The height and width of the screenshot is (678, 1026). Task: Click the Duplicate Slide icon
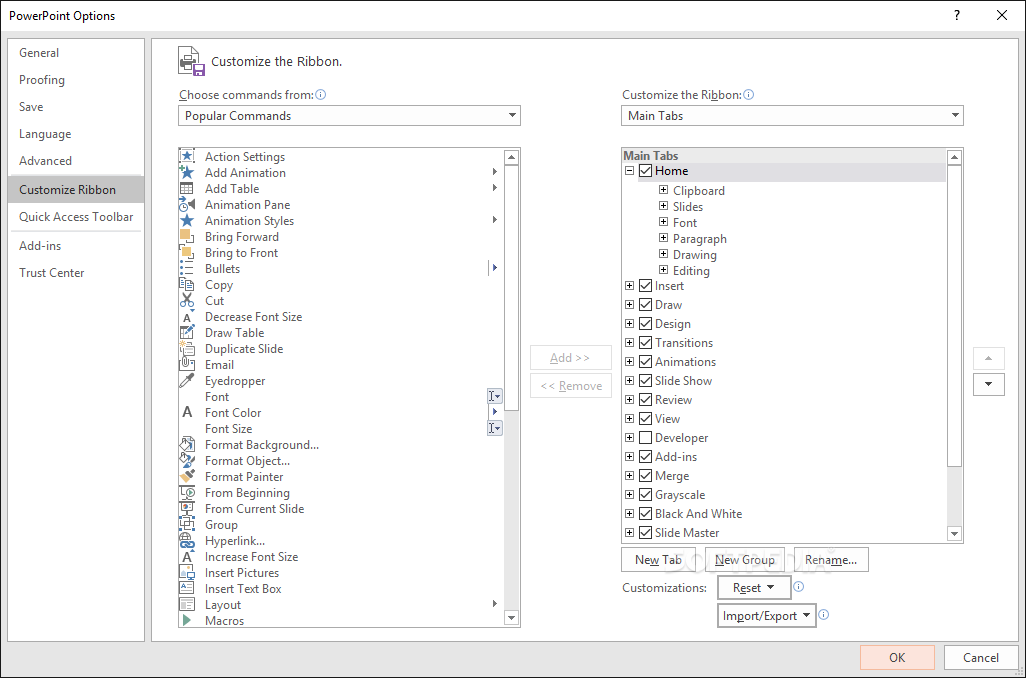pyautogui.click(x=187, y=349)
